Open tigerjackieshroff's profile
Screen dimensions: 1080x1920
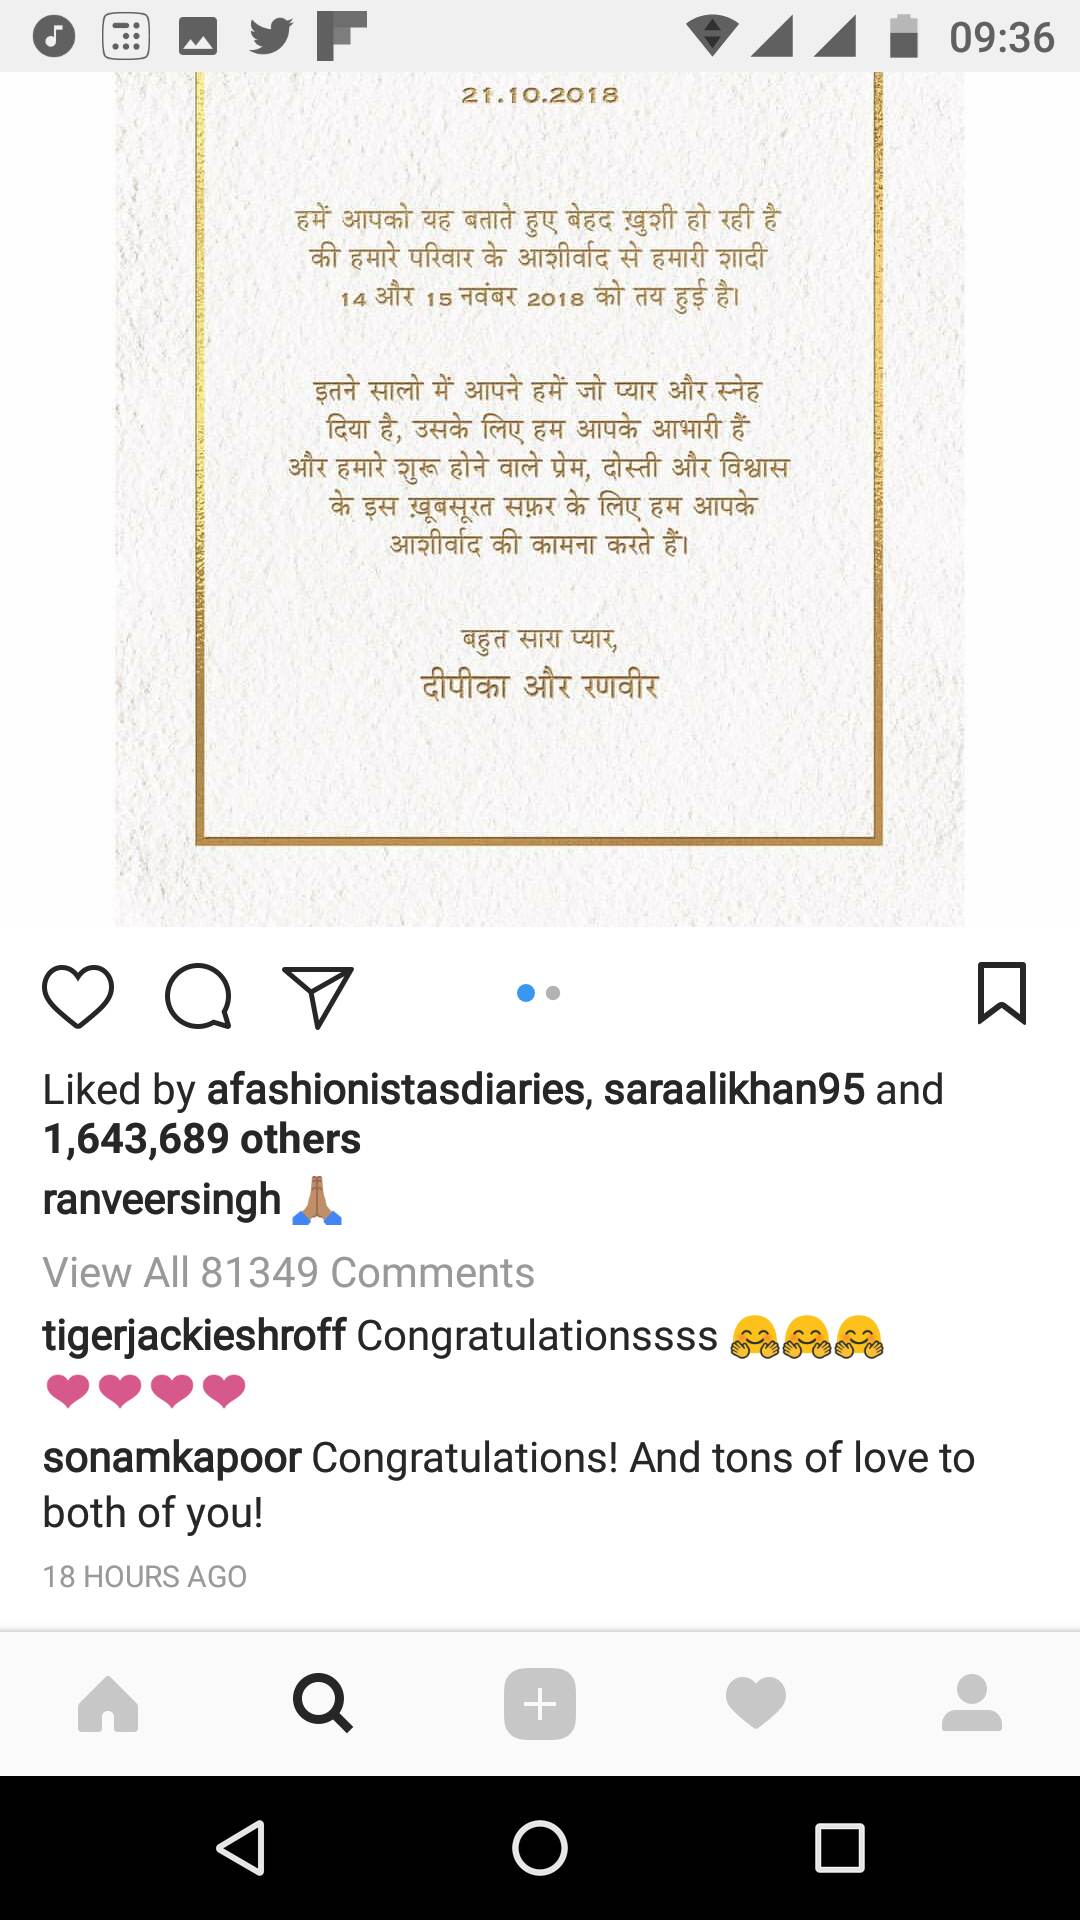(194, 1336)
